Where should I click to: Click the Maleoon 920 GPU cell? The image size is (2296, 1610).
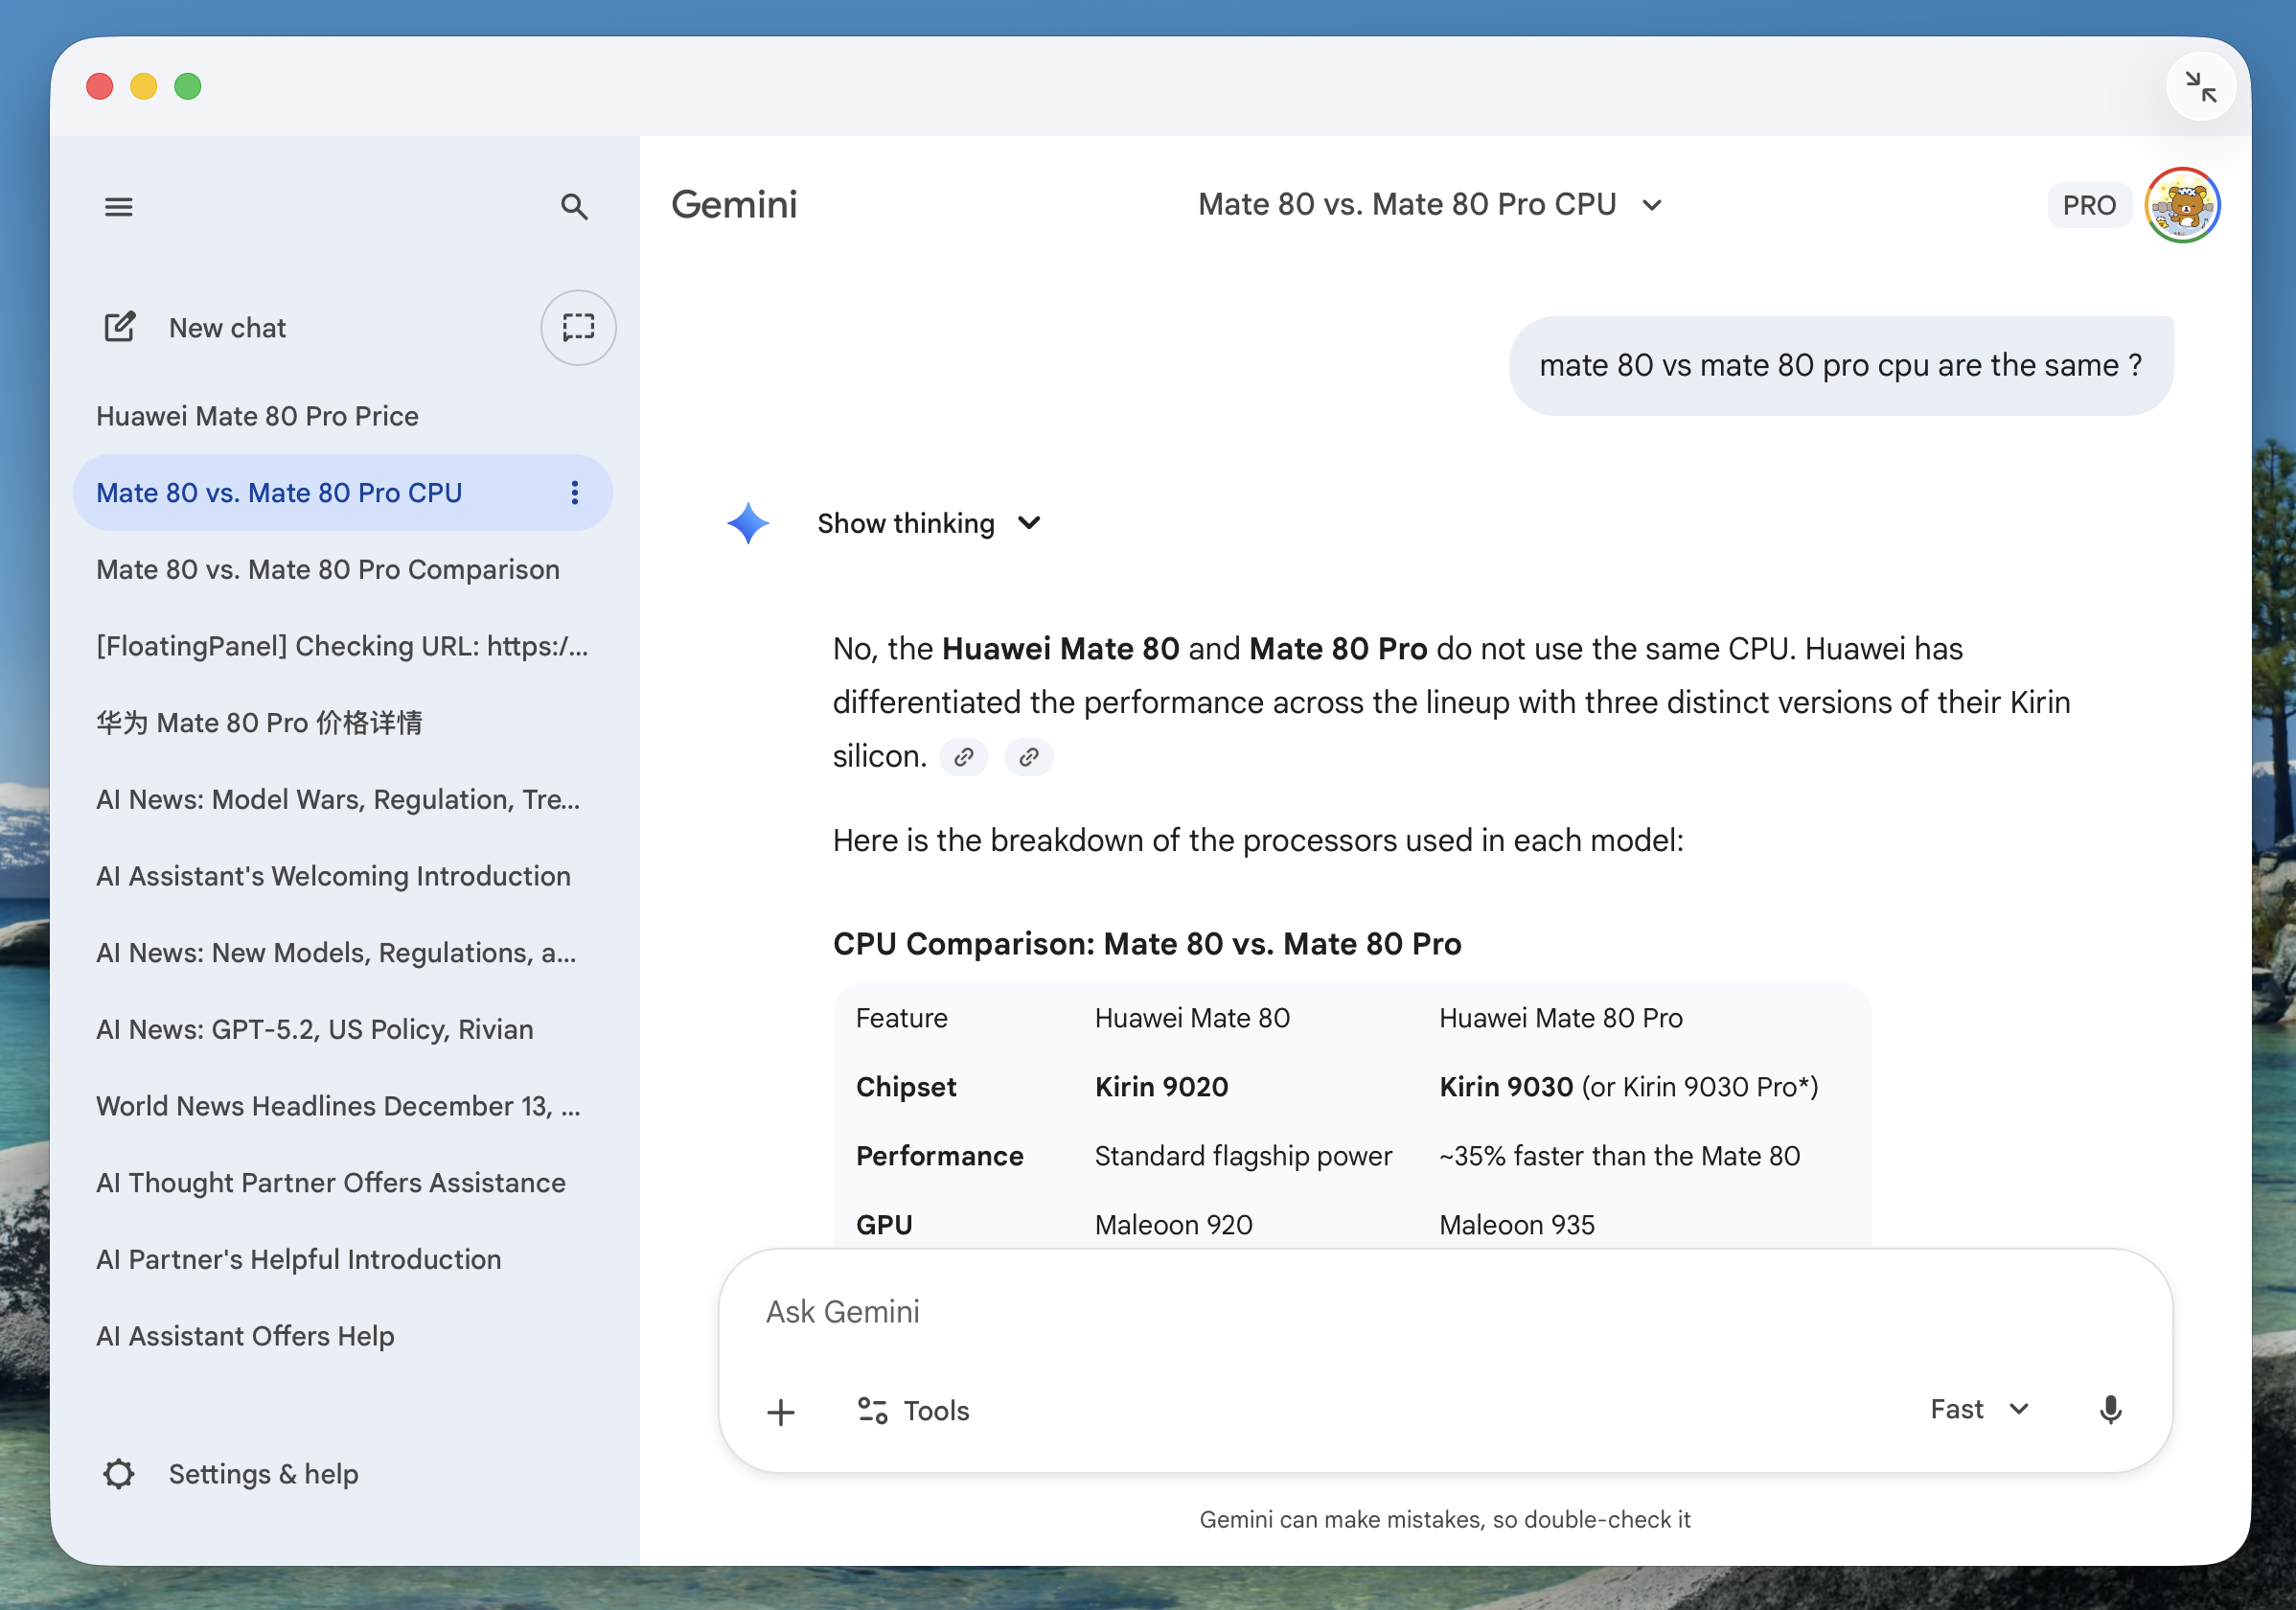(x=1173, y=1225)
